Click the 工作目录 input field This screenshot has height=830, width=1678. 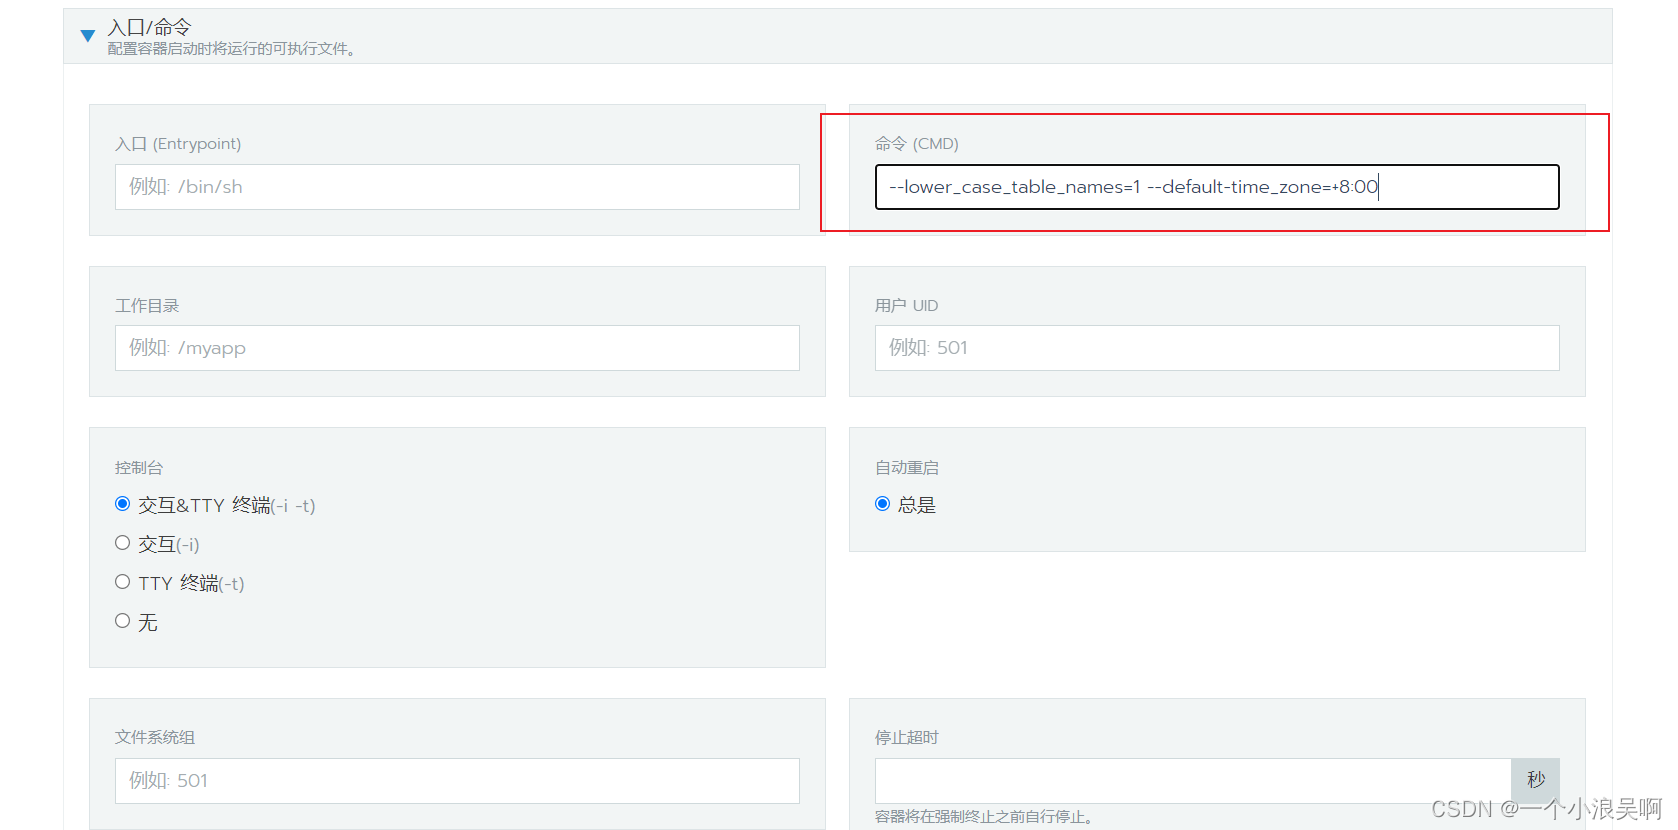point(457,348)
